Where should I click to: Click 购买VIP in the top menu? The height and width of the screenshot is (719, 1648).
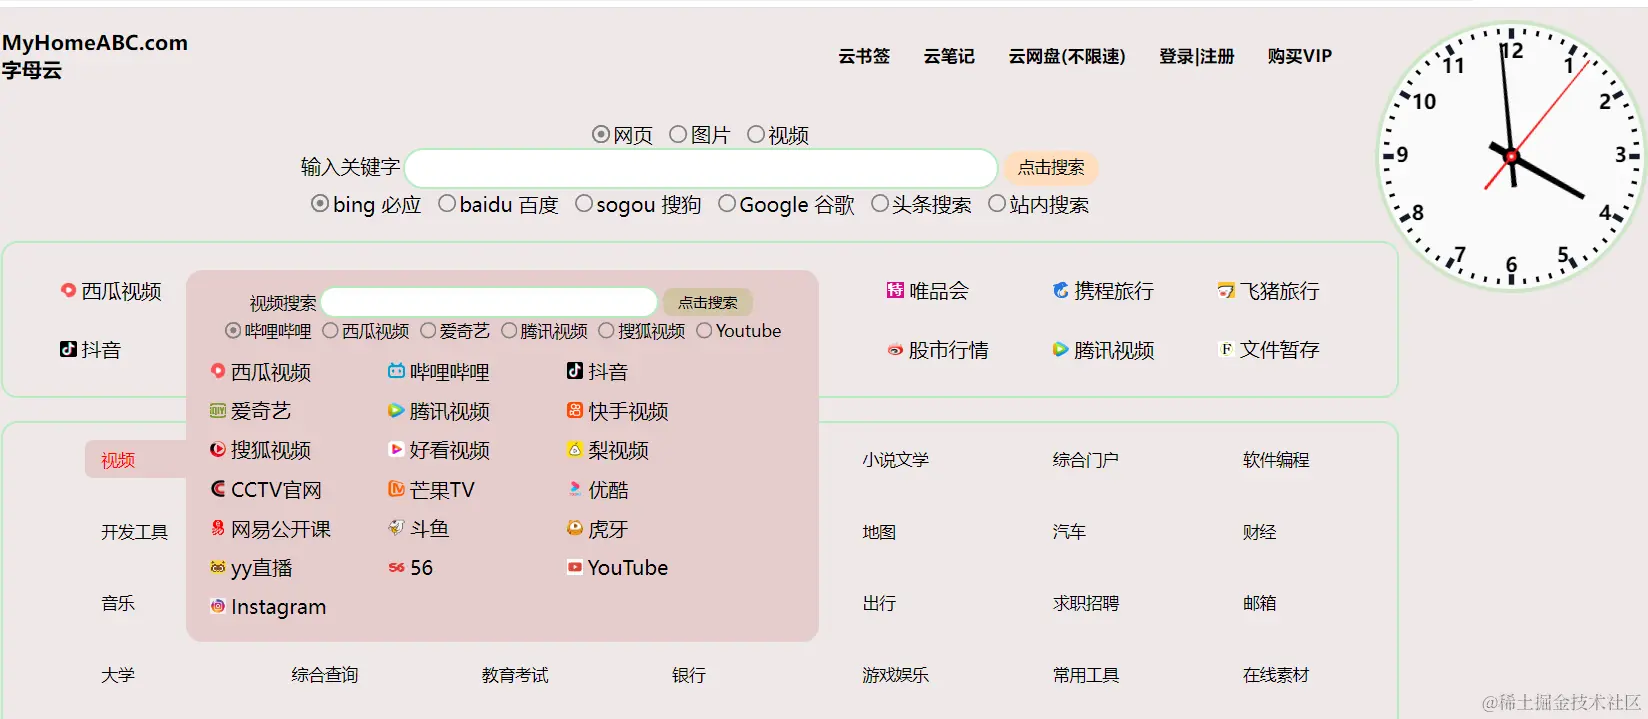pos(1300,56)
